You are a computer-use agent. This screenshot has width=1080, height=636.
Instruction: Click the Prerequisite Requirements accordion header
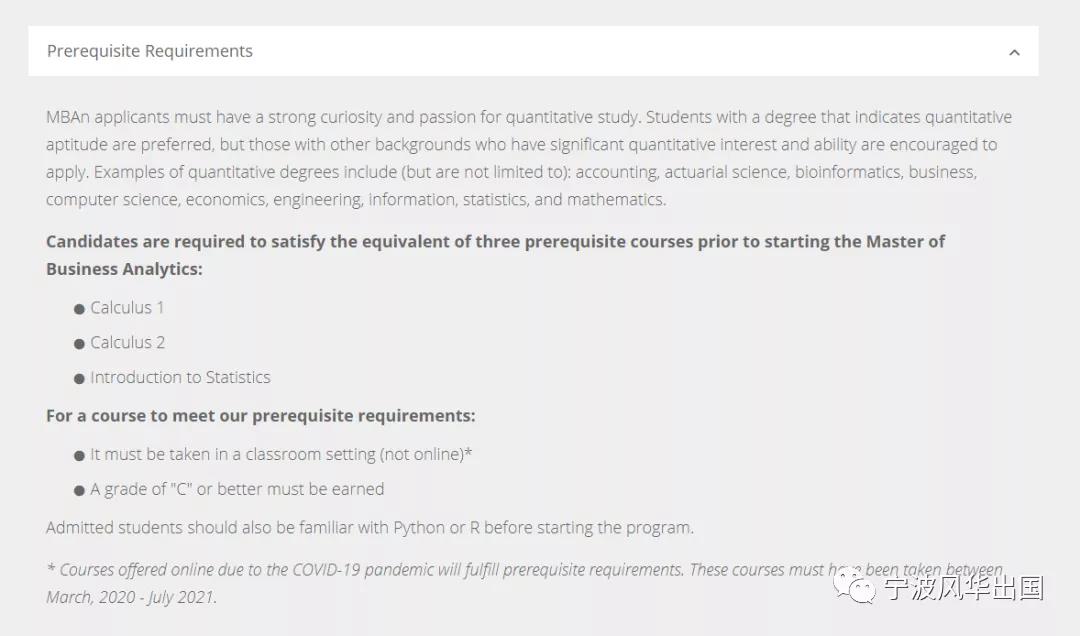(x=533, y=51)
